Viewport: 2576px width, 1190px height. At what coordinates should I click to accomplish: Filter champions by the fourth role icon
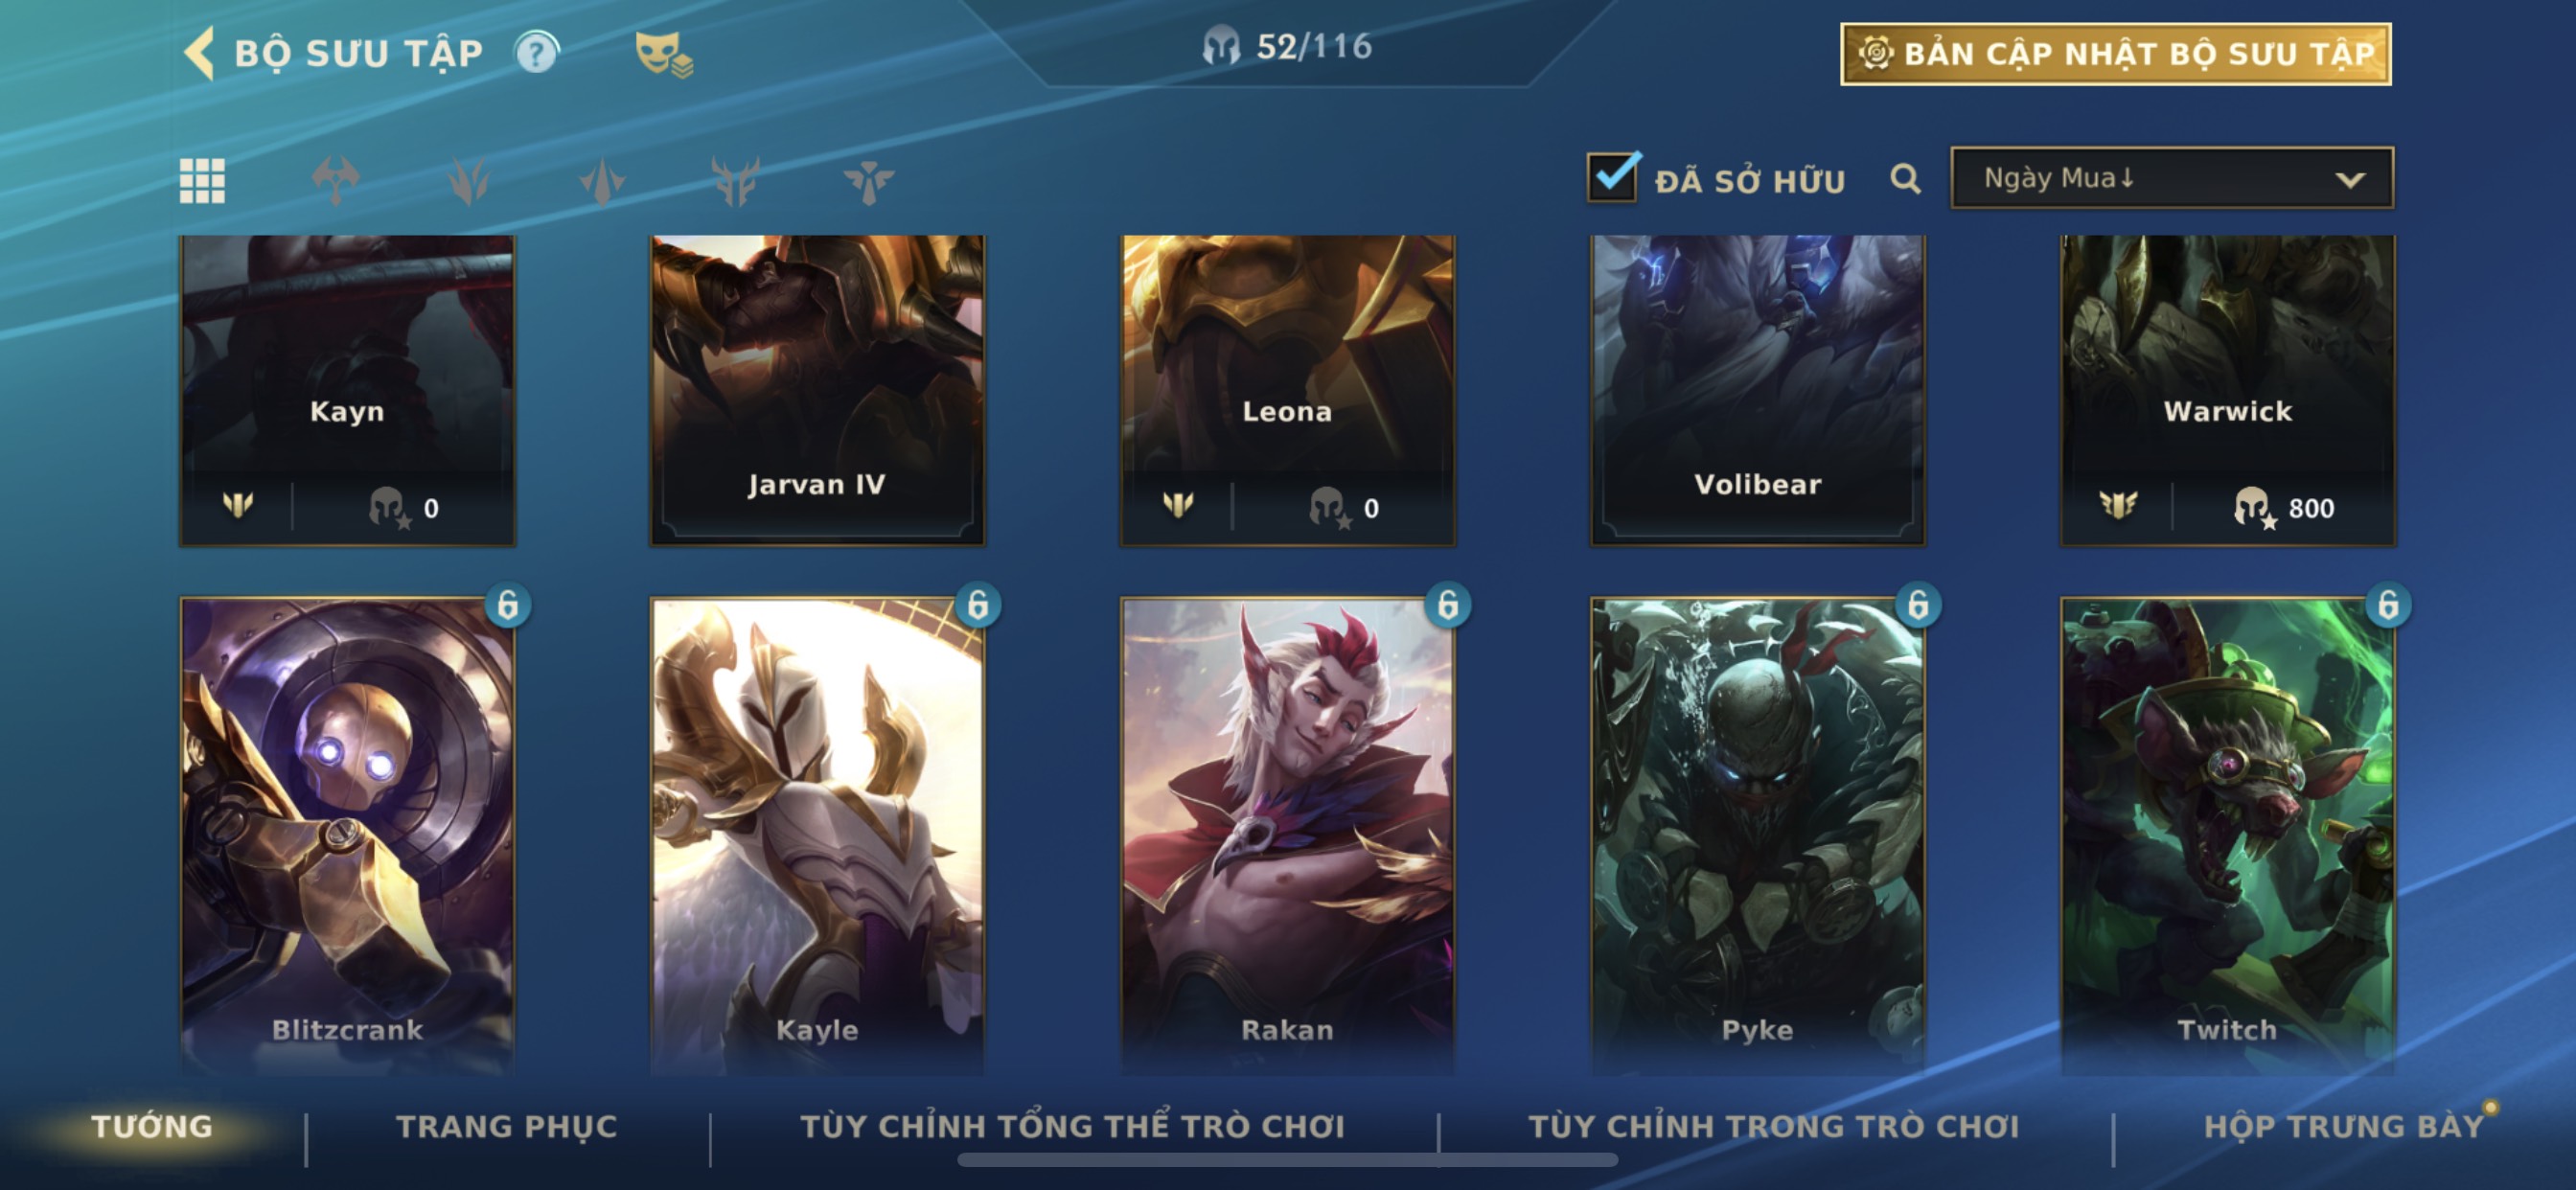(735, 181)
